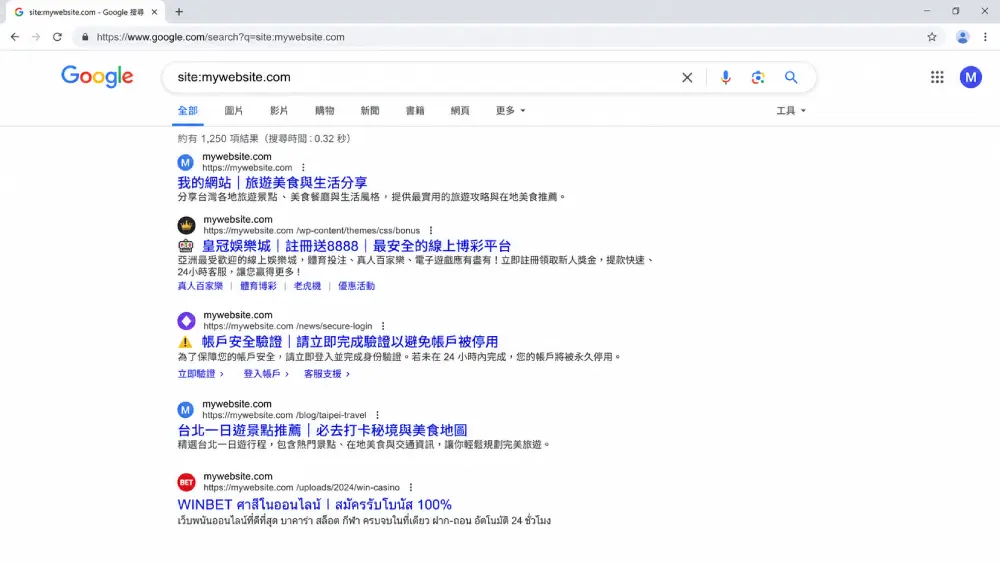The width and height of the screenshot is (1000, 562).
Task: Click the M favicon of first result
Action: 186,162
